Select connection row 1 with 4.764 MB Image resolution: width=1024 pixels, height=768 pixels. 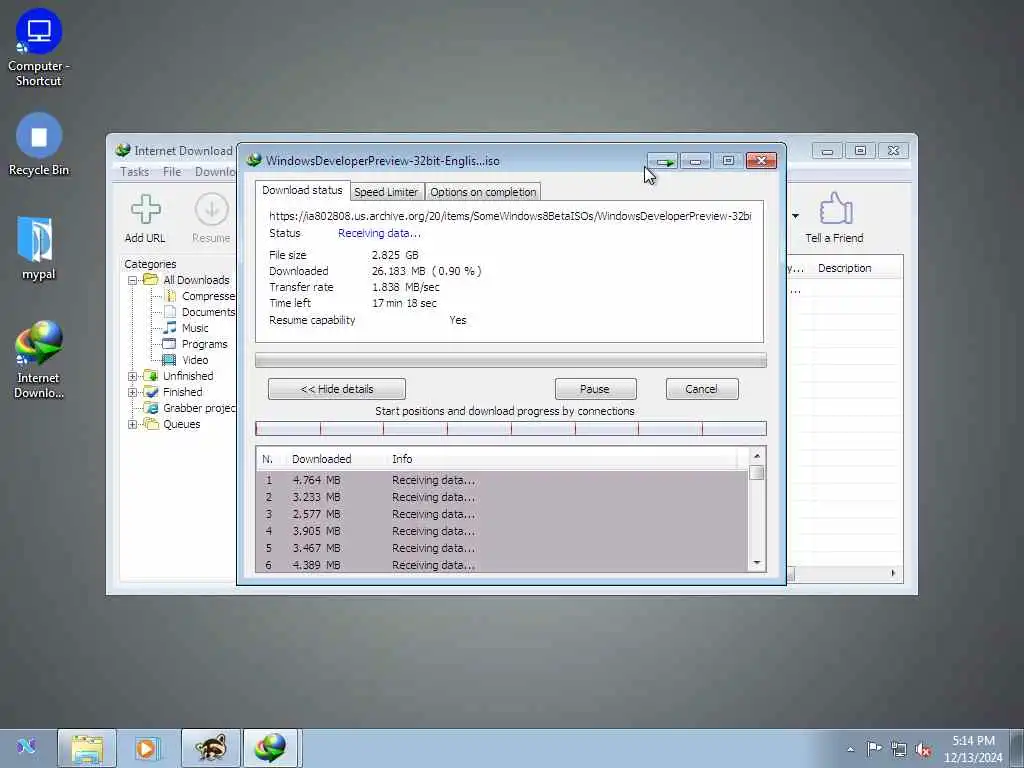[x=502, y=480]
